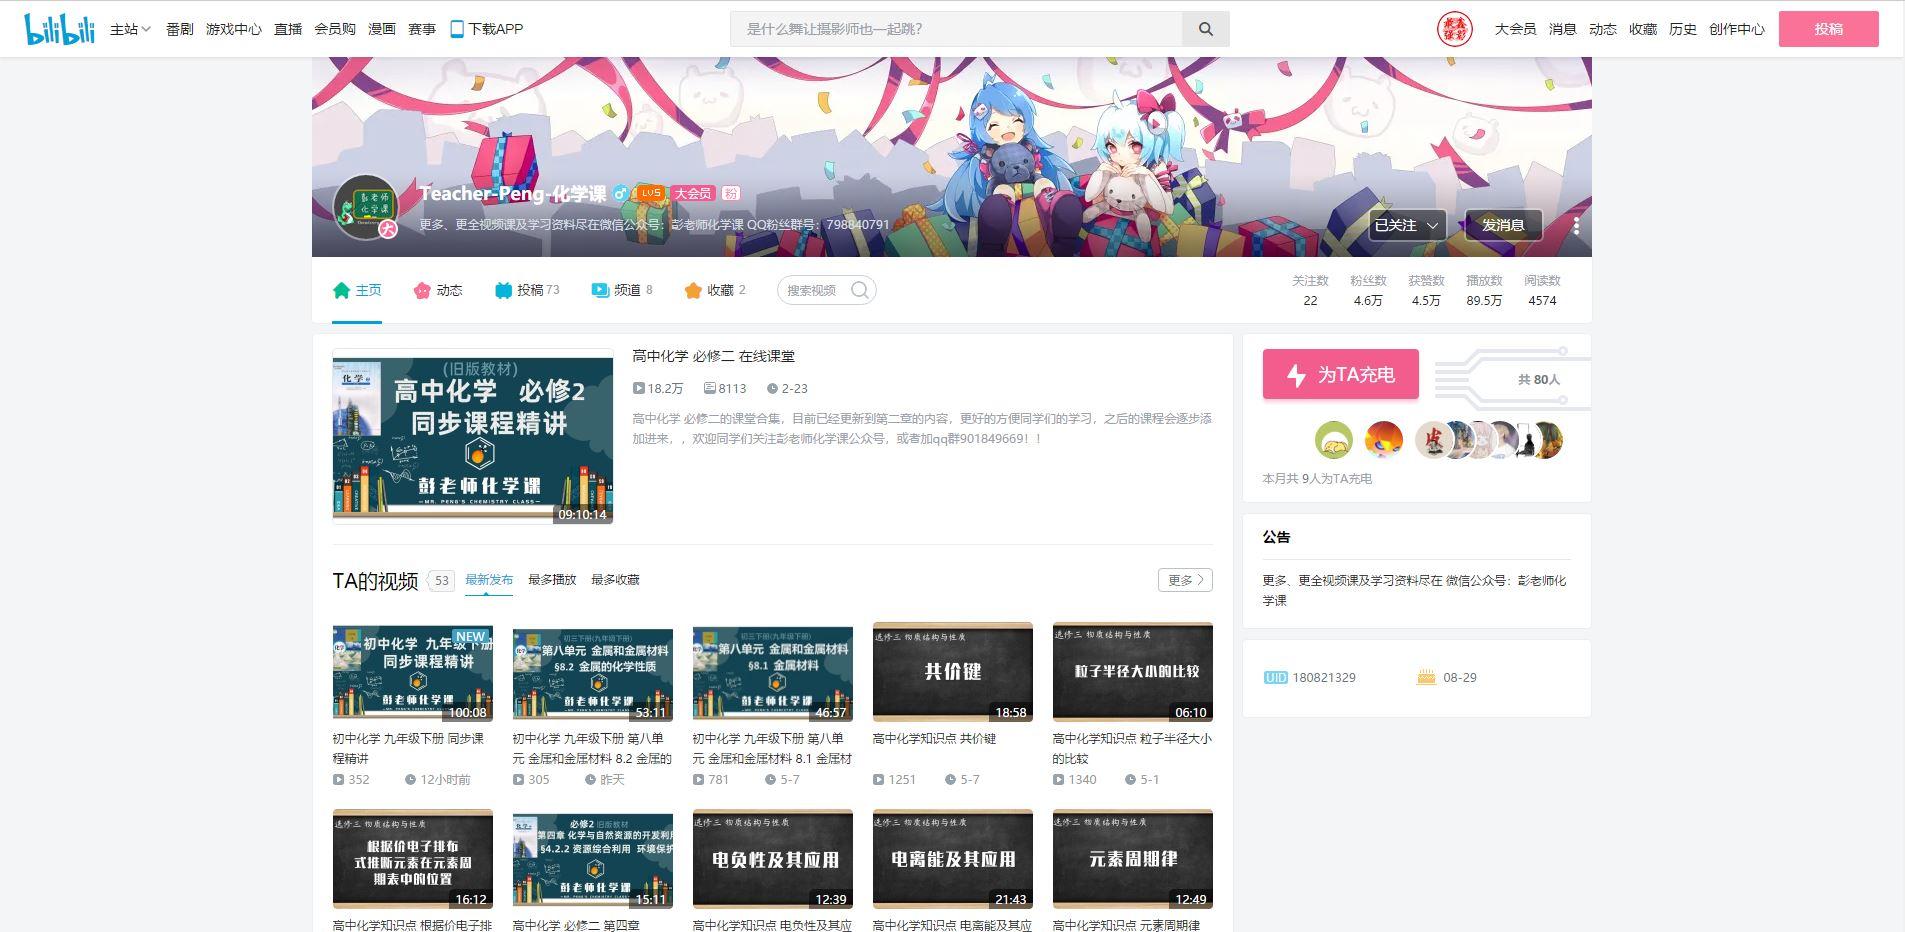Expand 更多 videos link
This screenshot has width=1905, height=932.
click(x=1185, y=580)
